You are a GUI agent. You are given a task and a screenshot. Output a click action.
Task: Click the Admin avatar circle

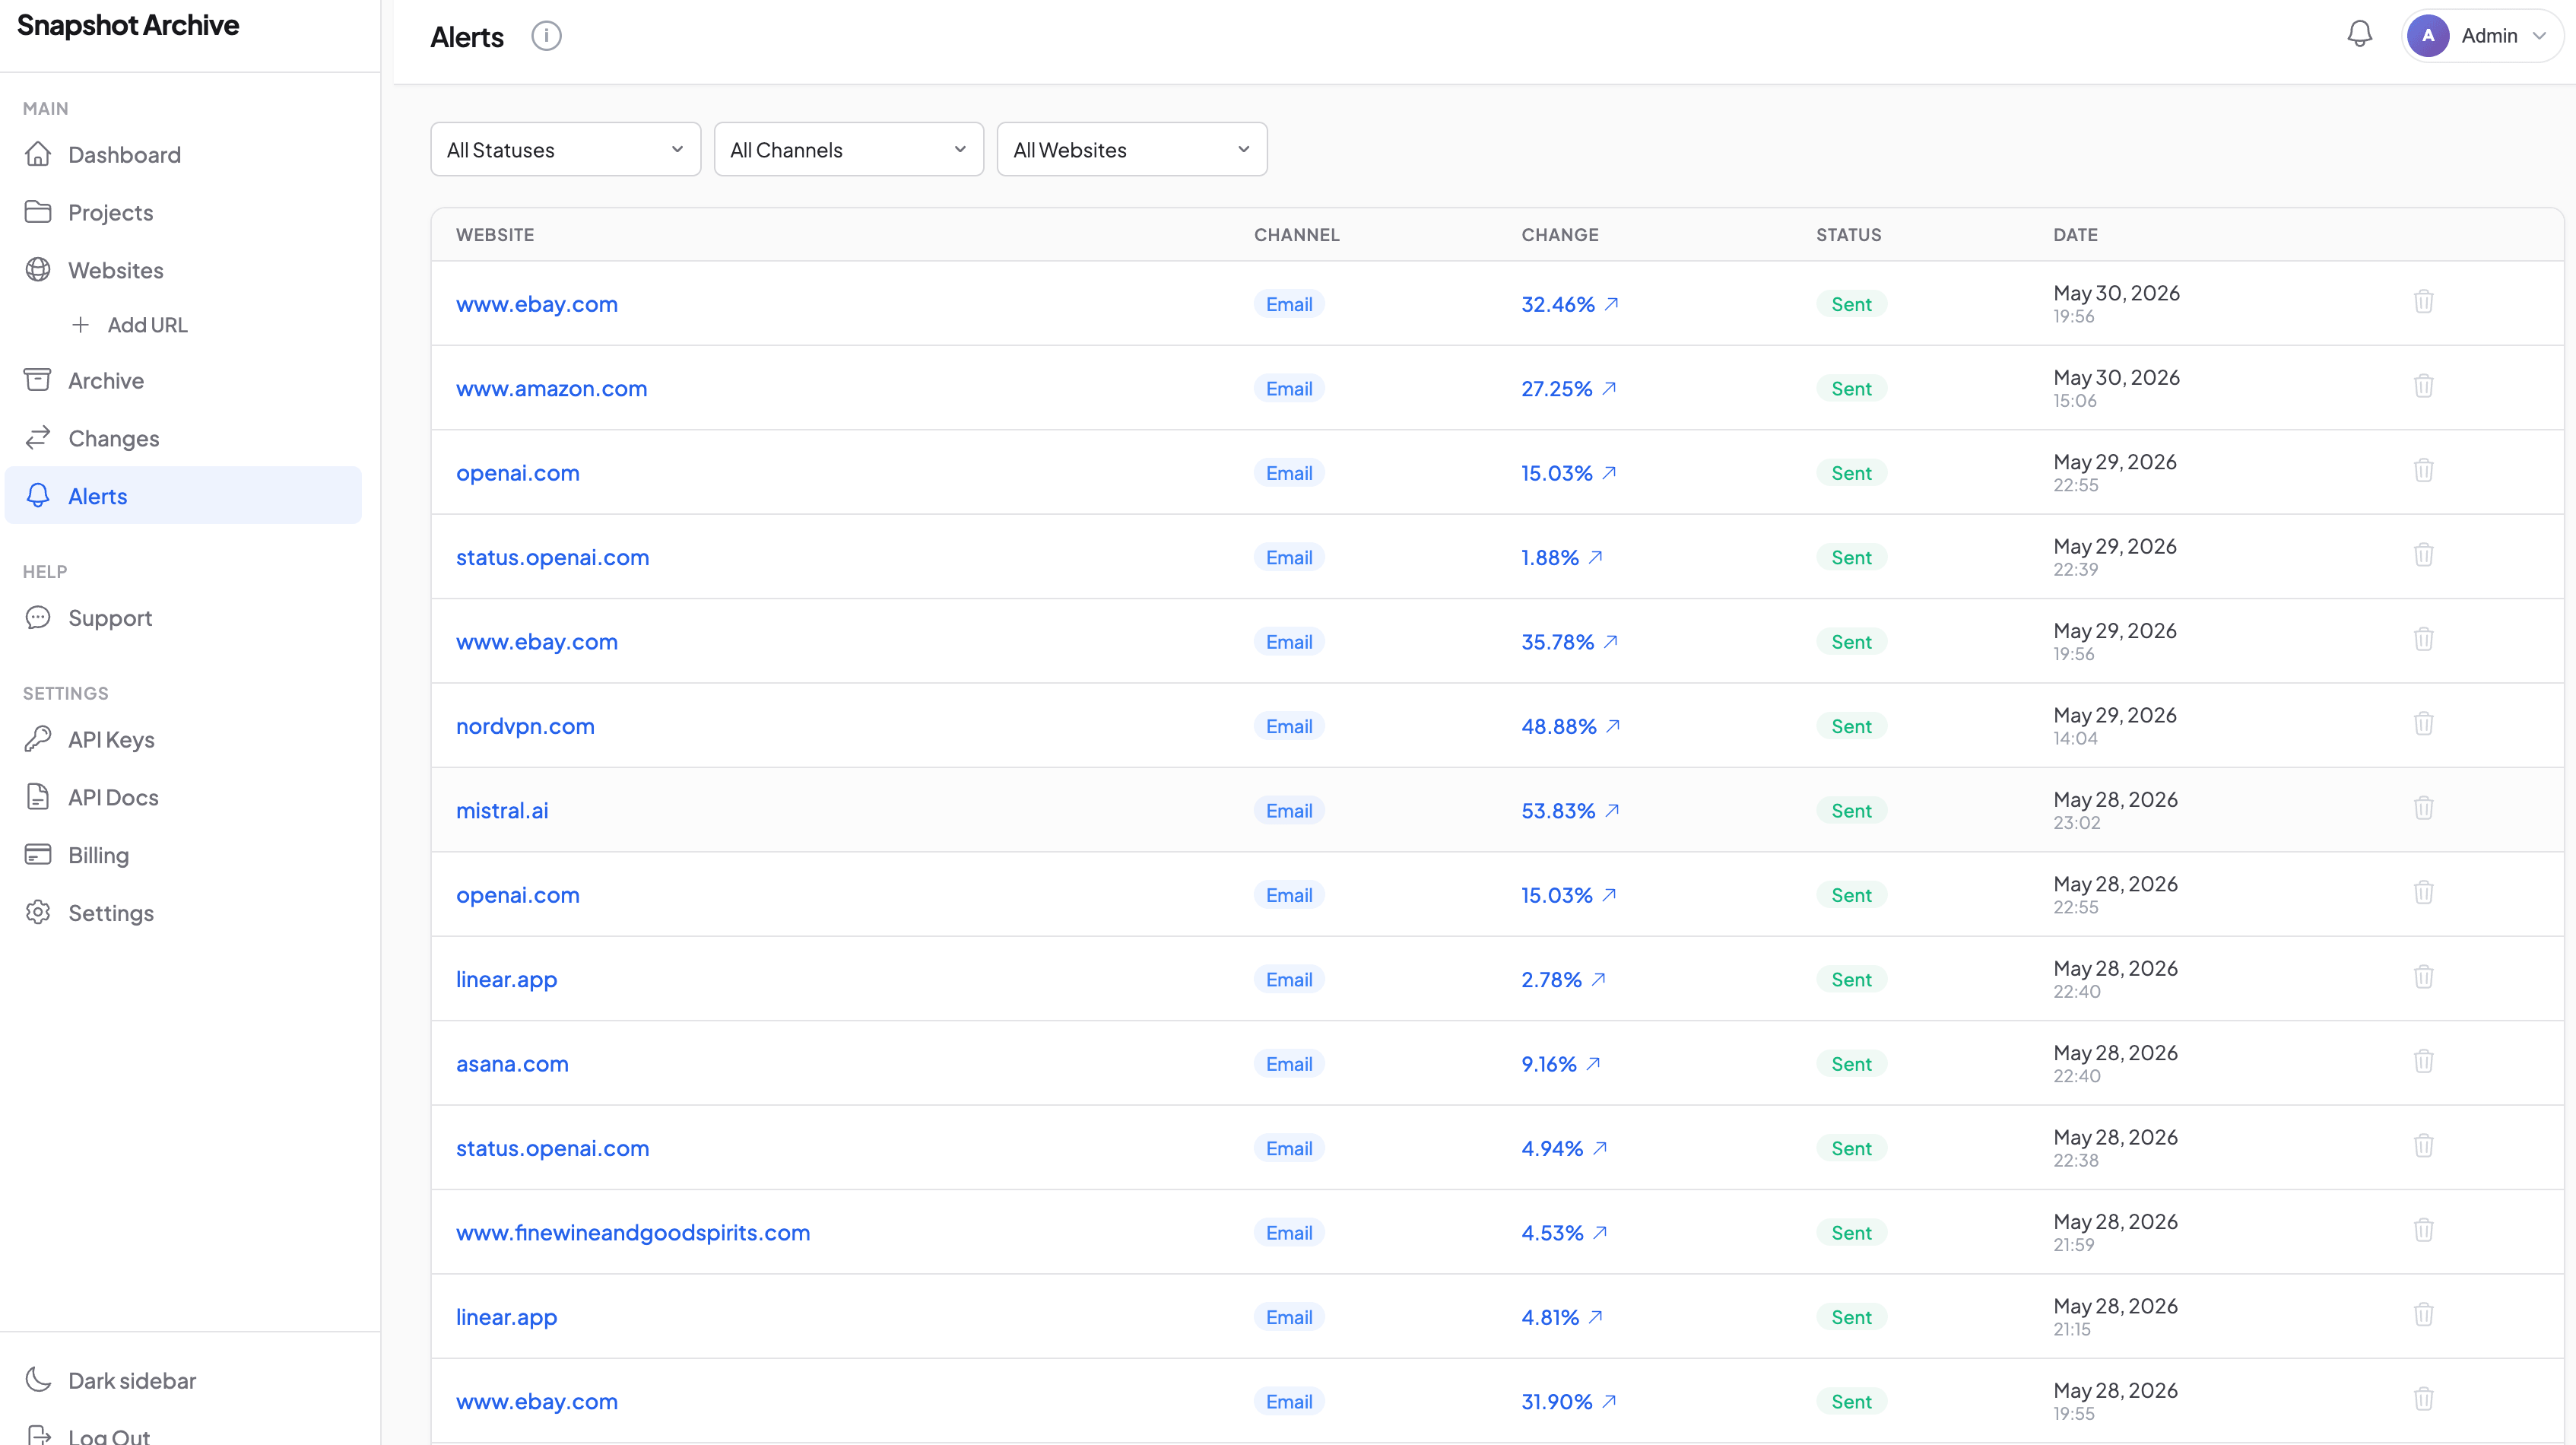pyautogui.click(x=2428, y=36)
